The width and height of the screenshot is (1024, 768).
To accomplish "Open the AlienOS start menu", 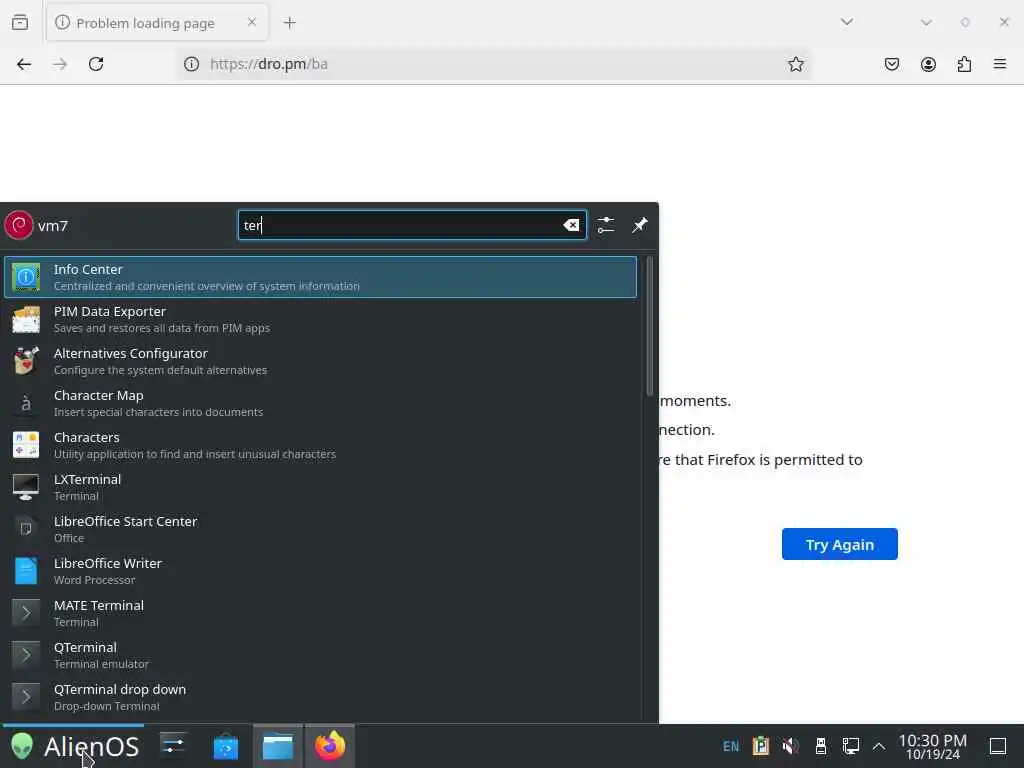I will coord(74,746).
